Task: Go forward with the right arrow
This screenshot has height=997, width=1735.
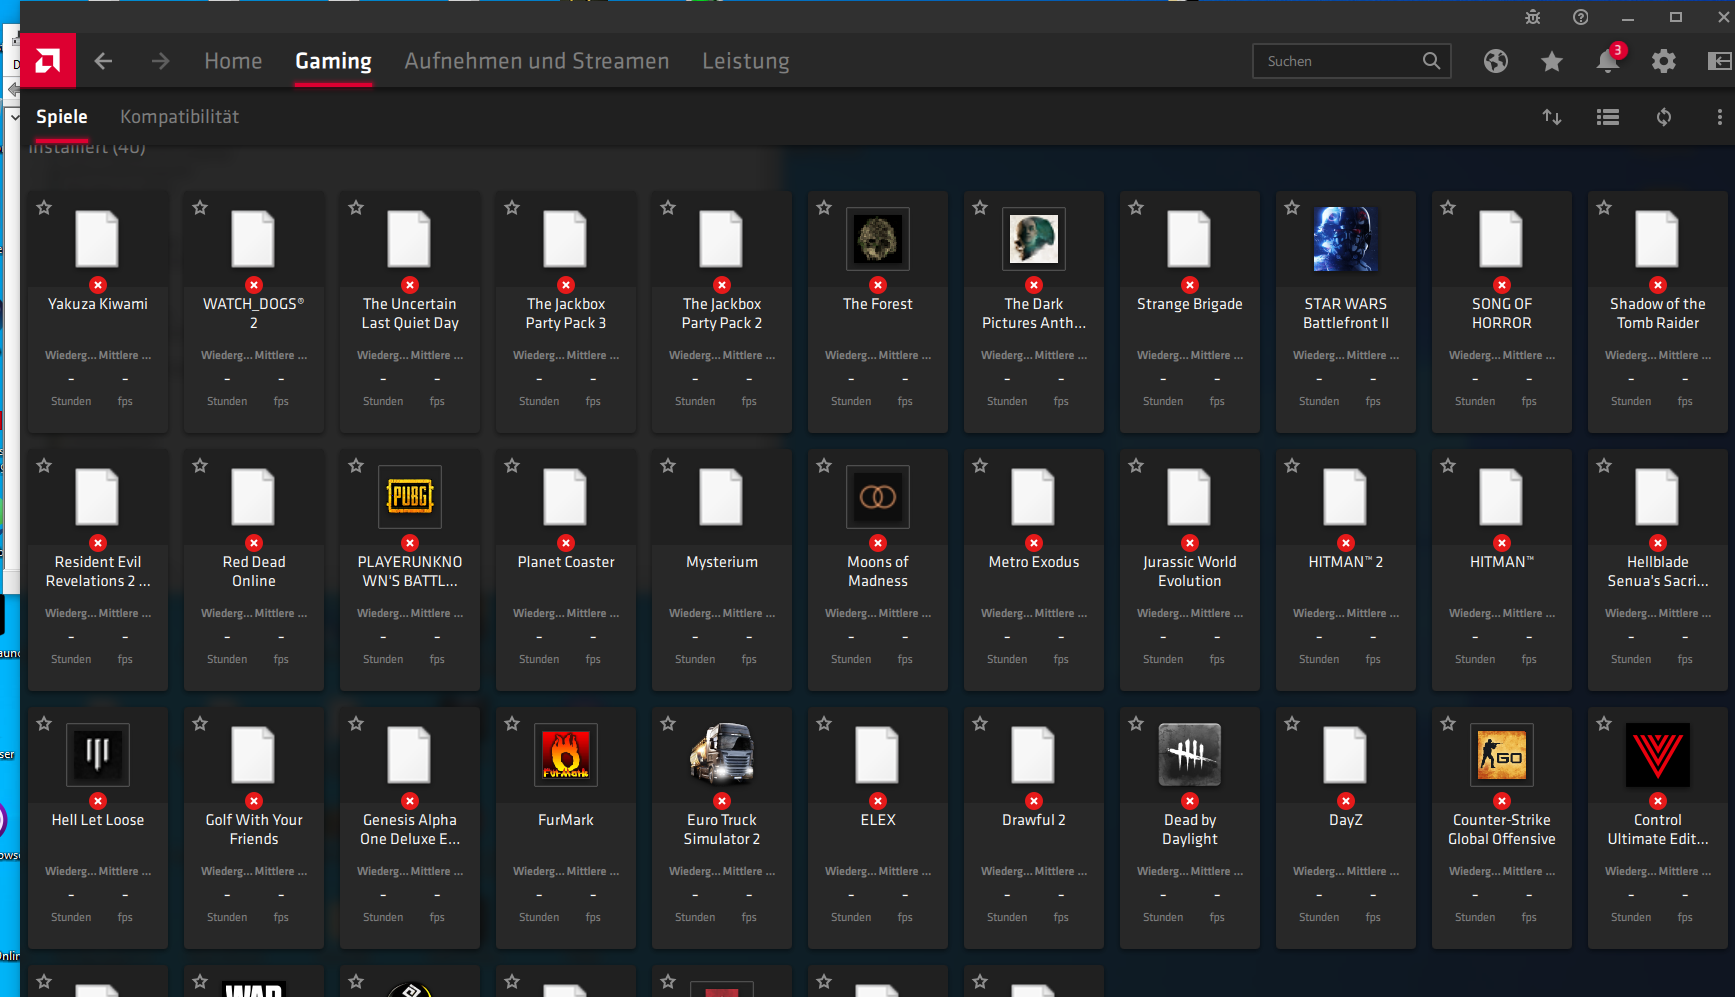Action: click(x=160, y=61)
